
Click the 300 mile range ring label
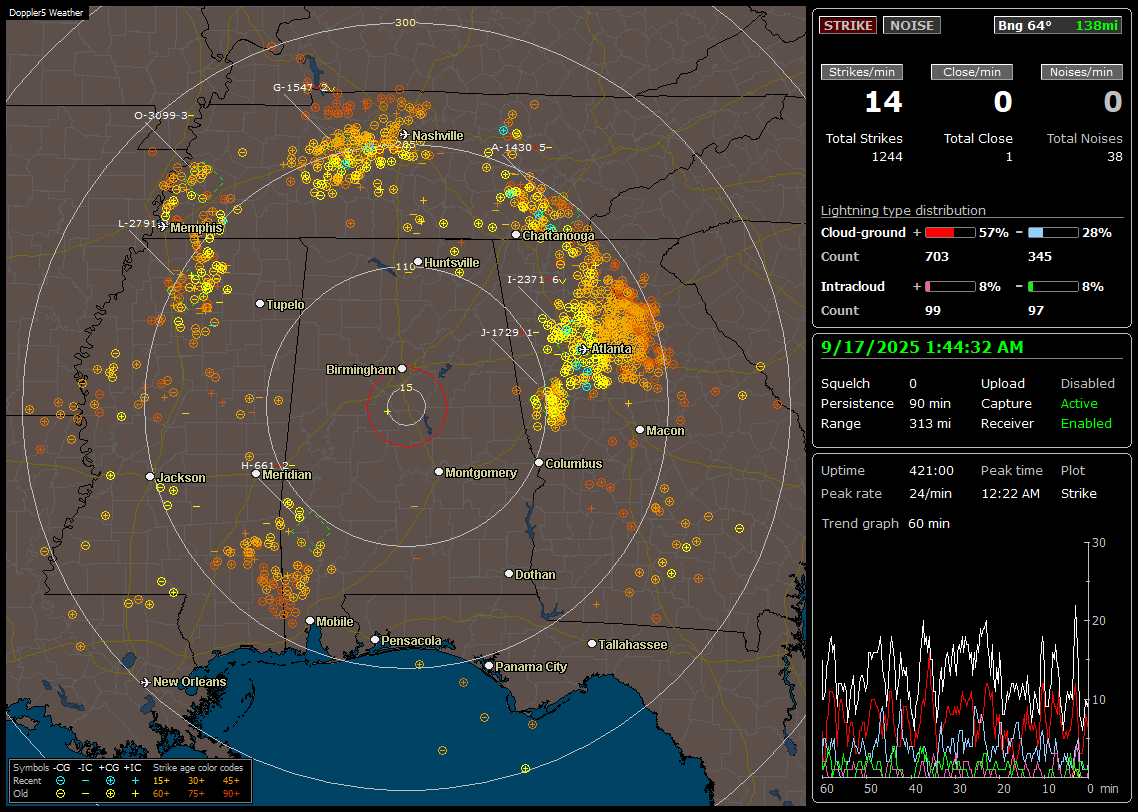(x=405, y=22)
